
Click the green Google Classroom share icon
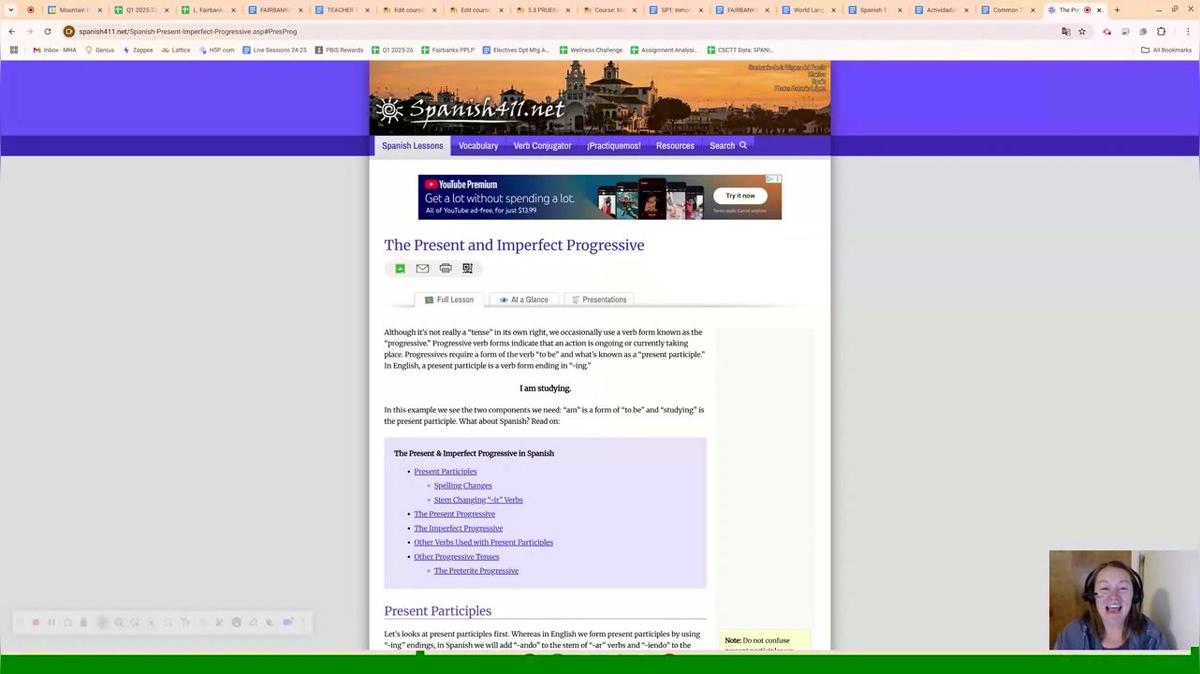tap(400, 269)
